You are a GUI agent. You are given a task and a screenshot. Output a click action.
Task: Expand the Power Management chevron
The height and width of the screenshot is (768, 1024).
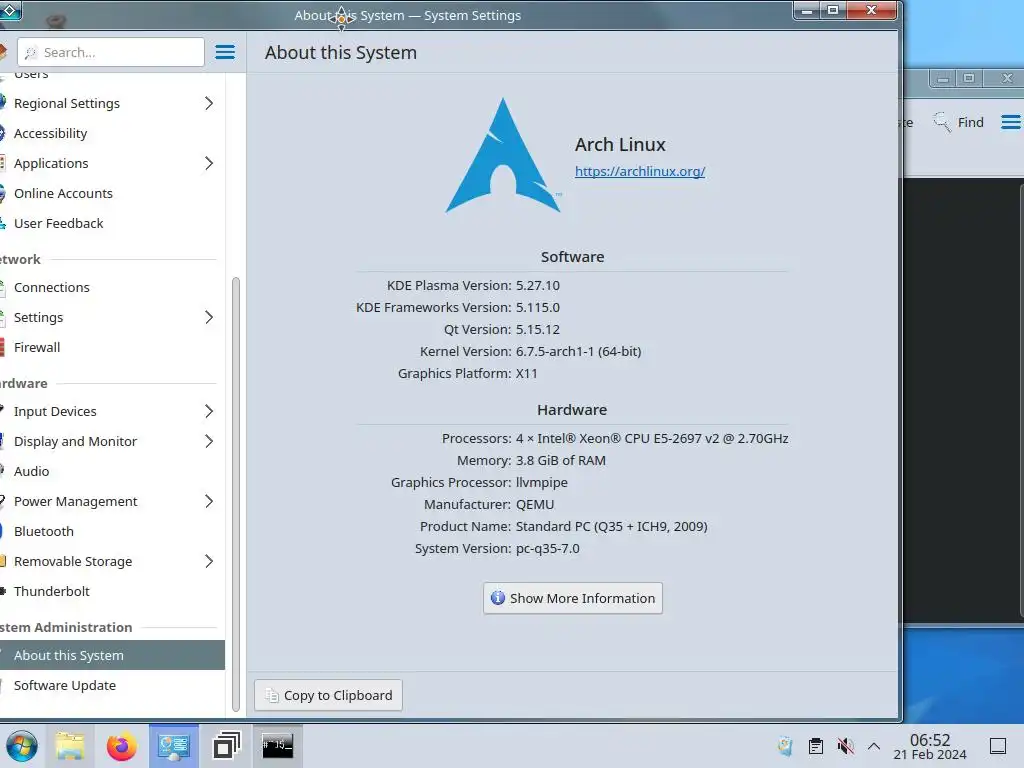point(209,502)
